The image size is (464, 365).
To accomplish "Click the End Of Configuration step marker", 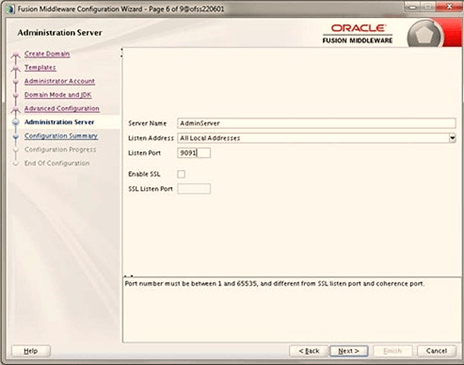I will coord(15,163).
